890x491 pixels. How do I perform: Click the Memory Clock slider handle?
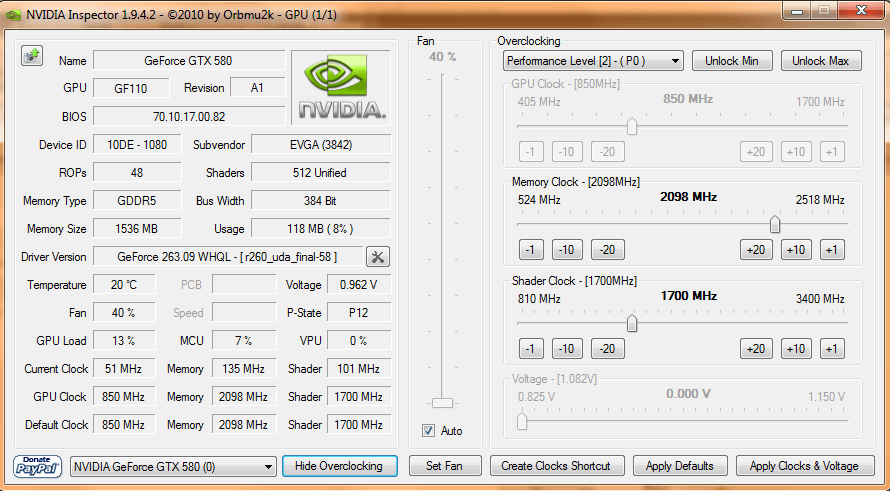click(775, 225)
